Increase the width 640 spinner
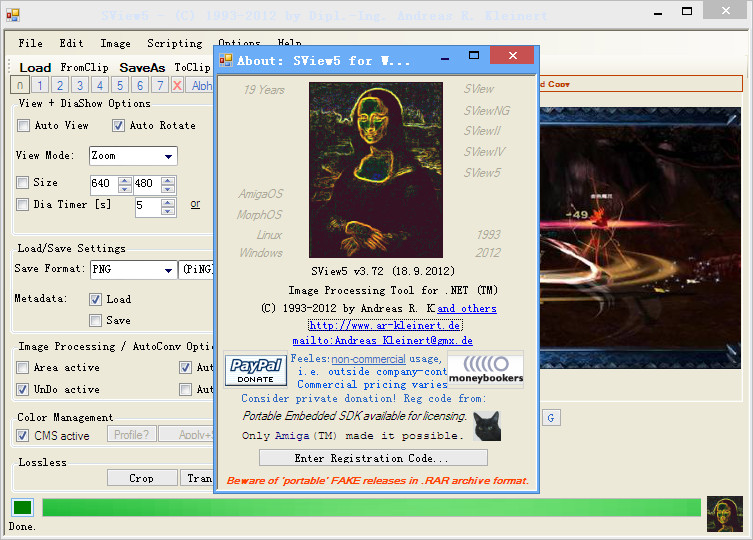 click(124, 181)
